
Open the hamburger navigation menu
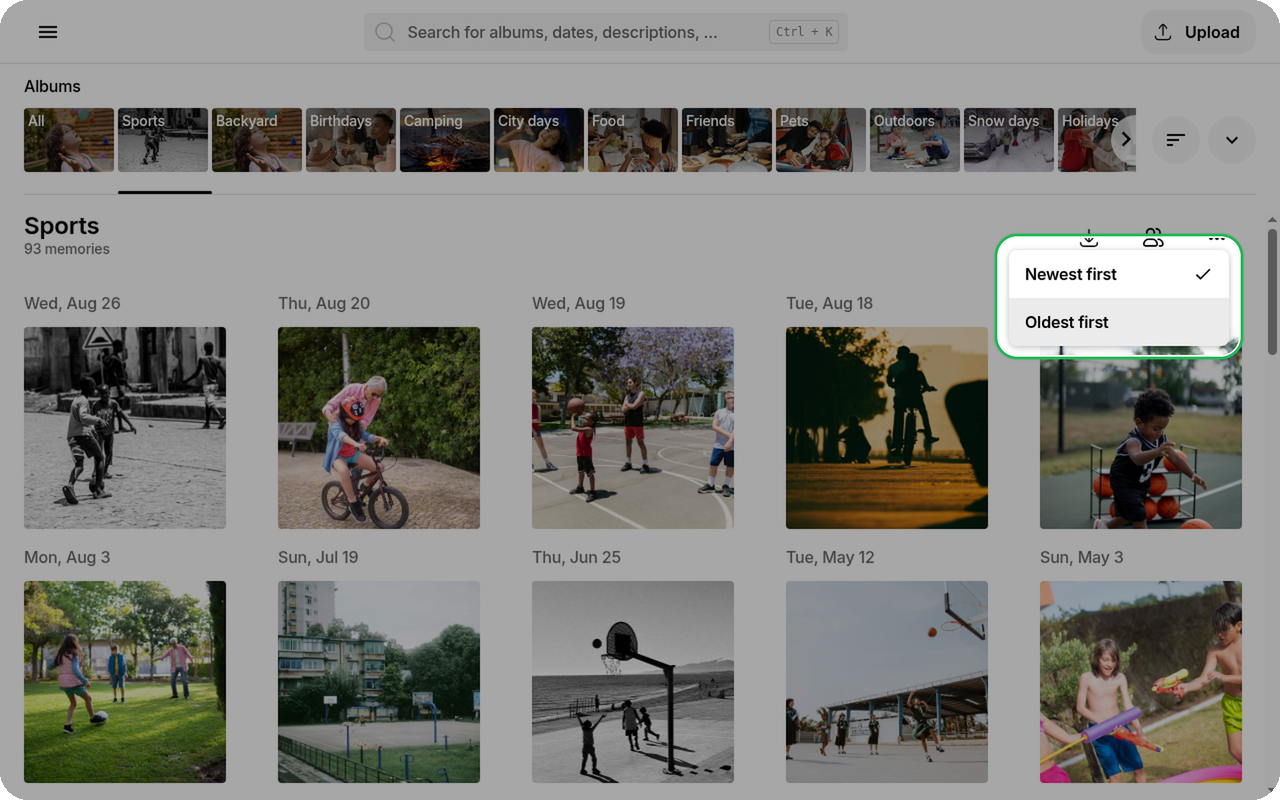point(48,32)
